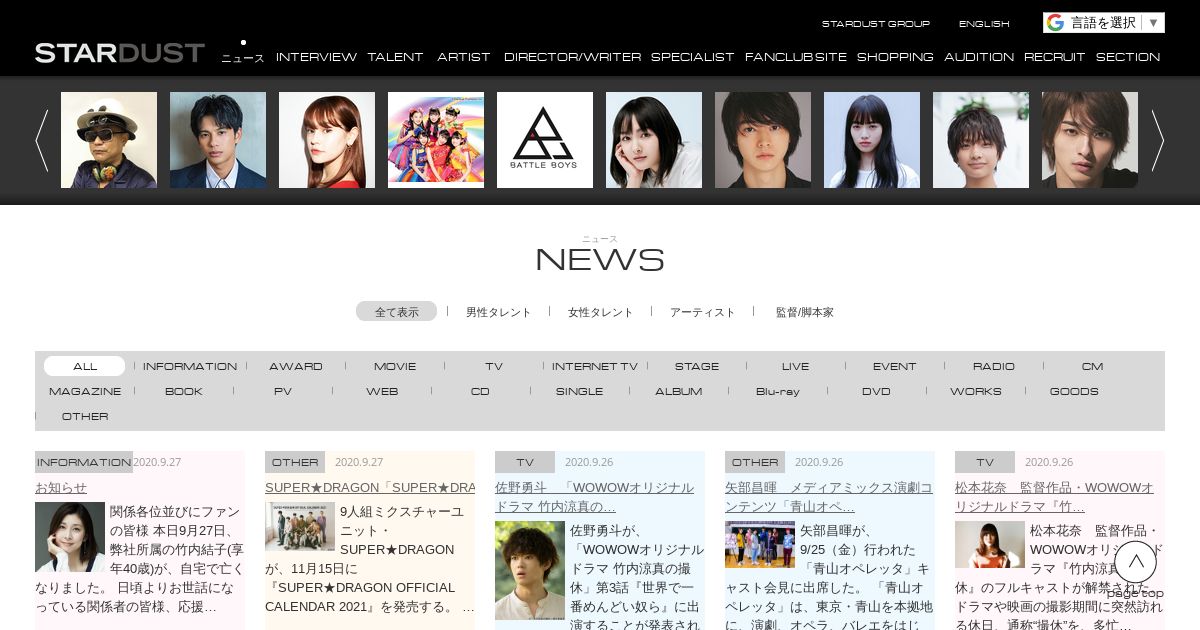Screen dimensions: 1200x630
Task: Click the page top arrow button
Action: pyautogui.click(x=1135, y=562)
